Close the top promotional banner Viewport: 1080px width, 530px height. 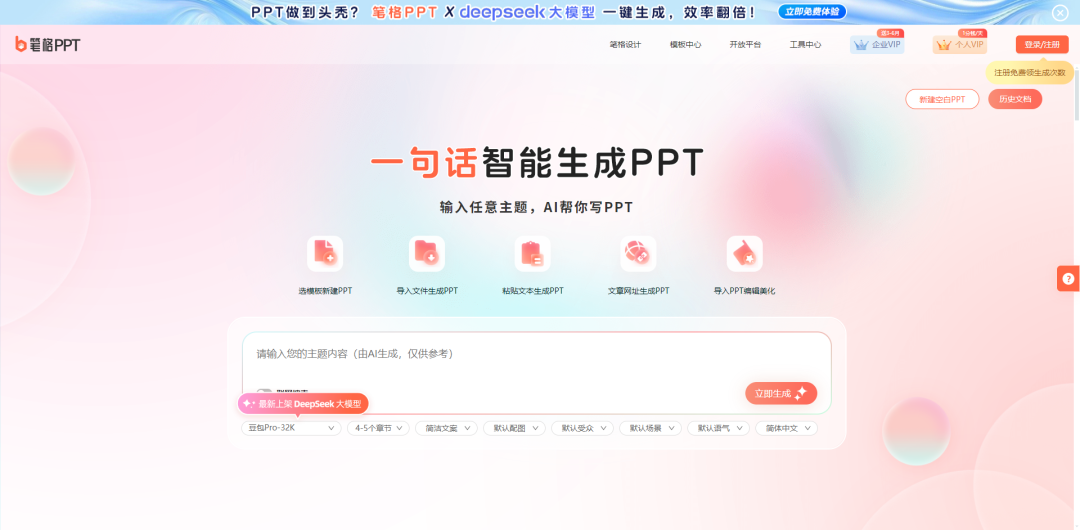tap(1059, 12)
